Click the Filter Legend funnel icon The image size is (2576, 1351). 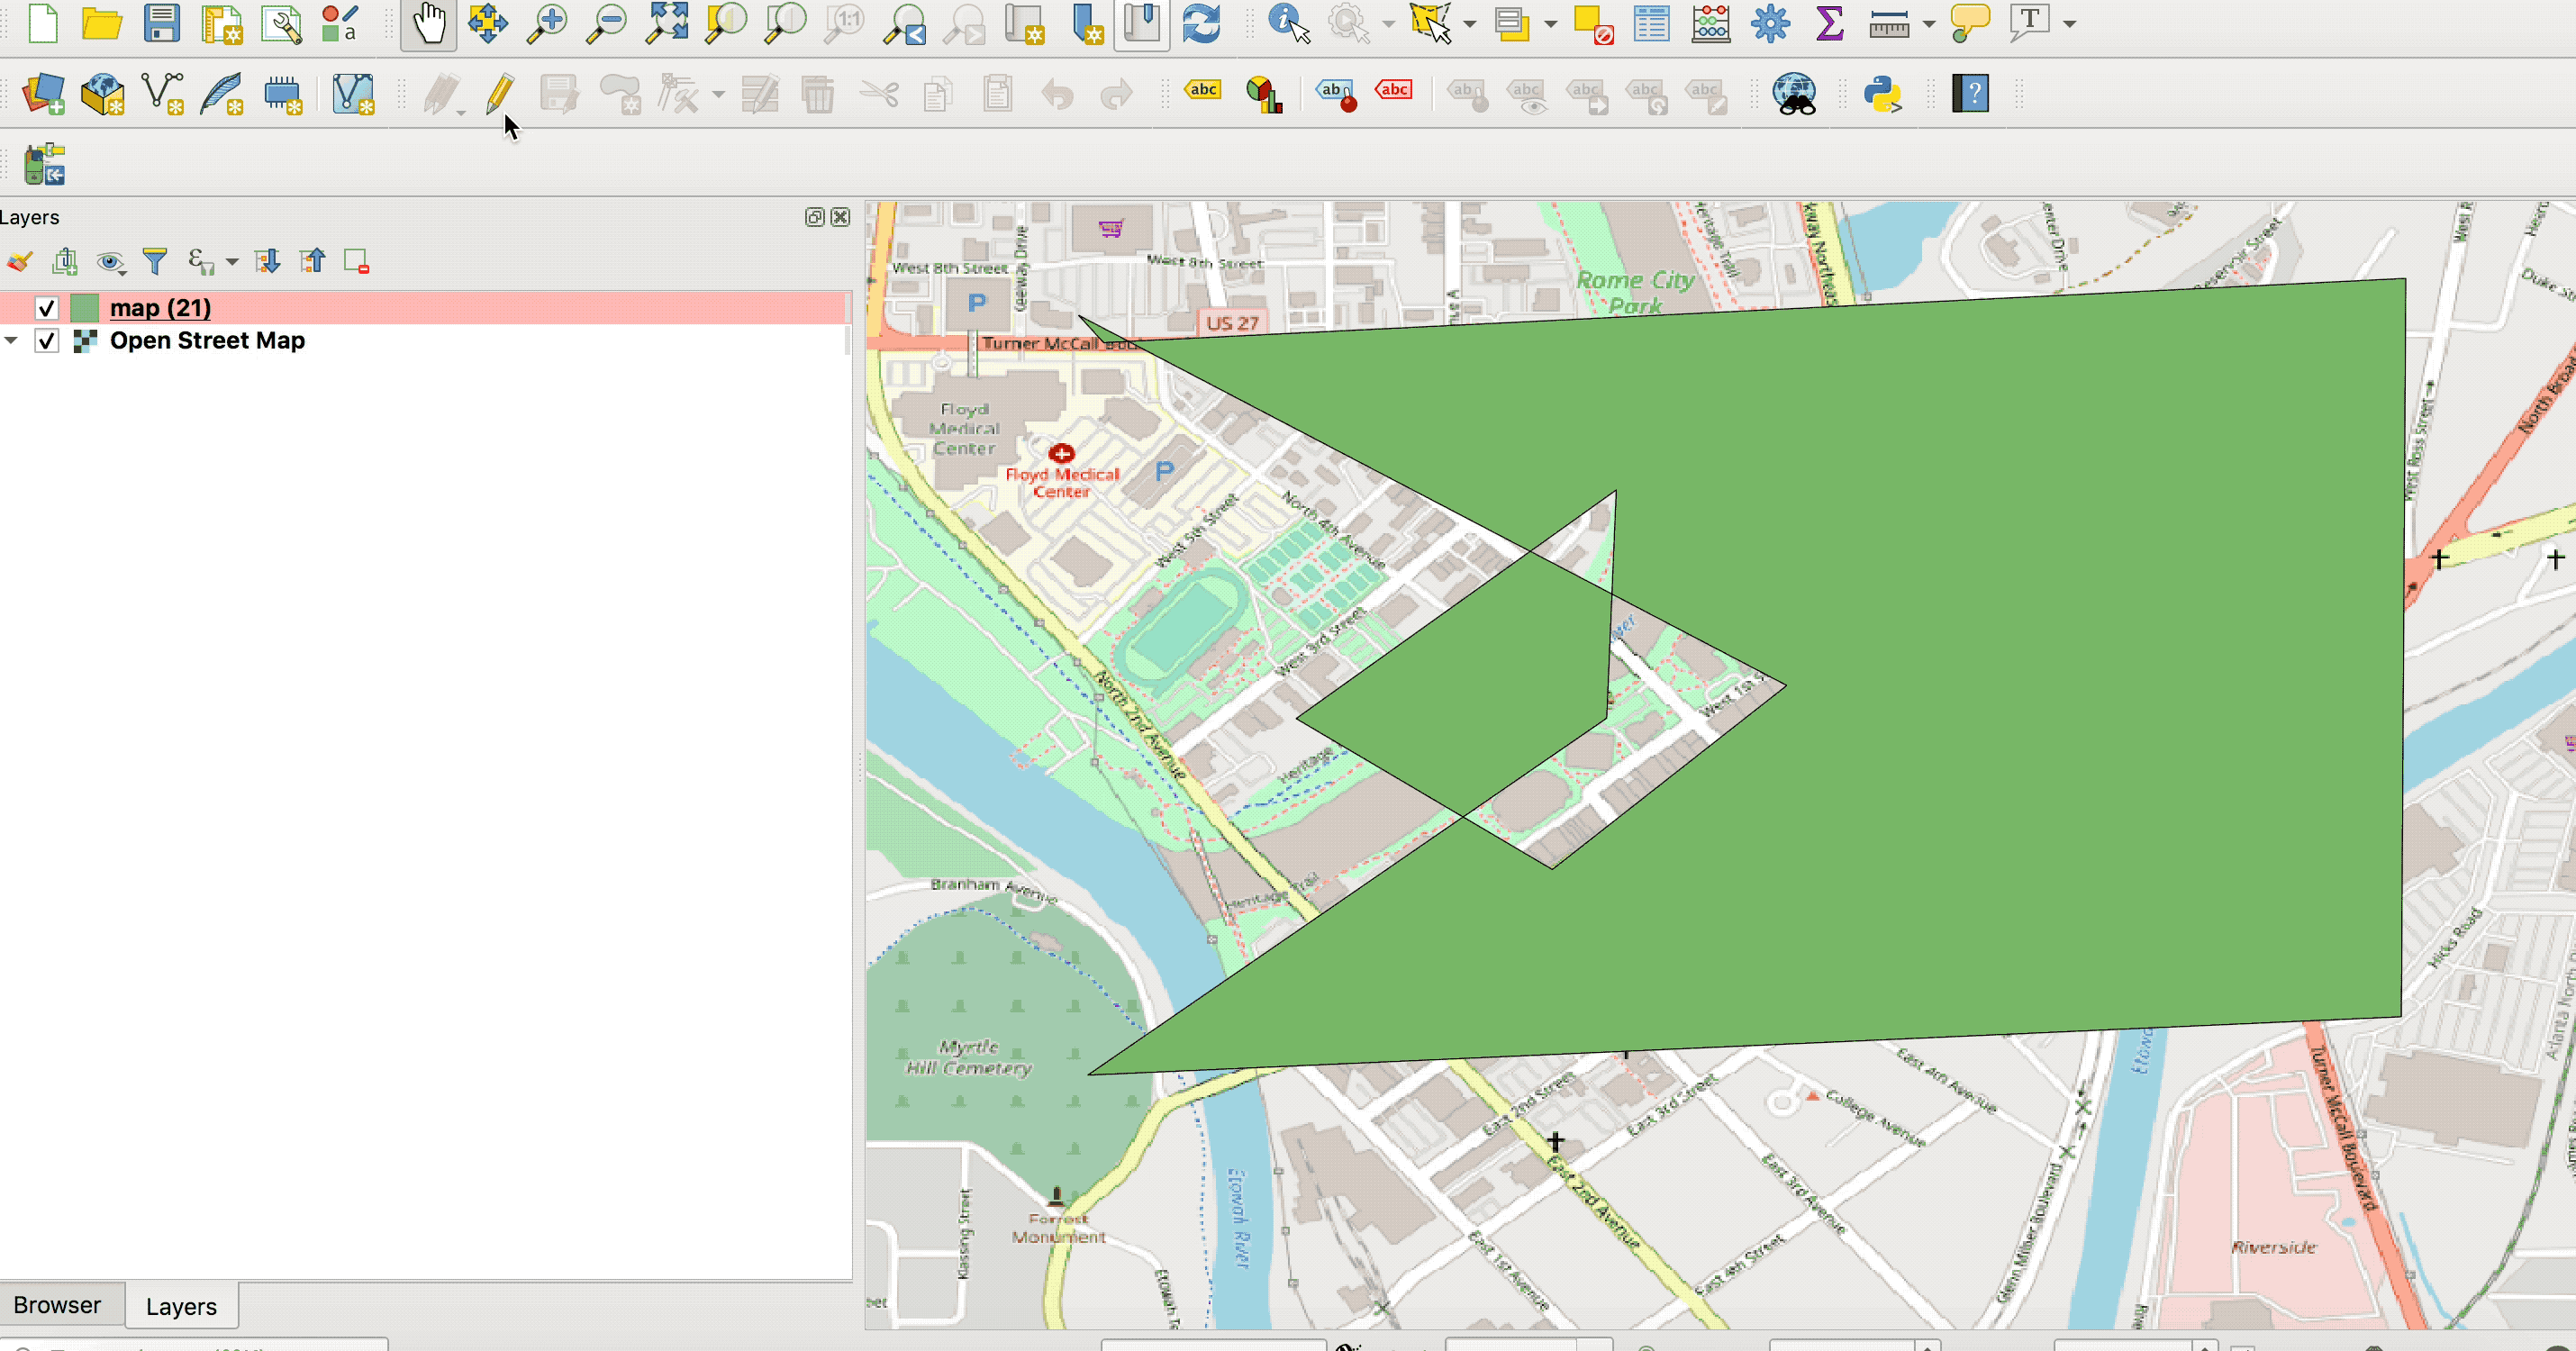coord(155,262)
